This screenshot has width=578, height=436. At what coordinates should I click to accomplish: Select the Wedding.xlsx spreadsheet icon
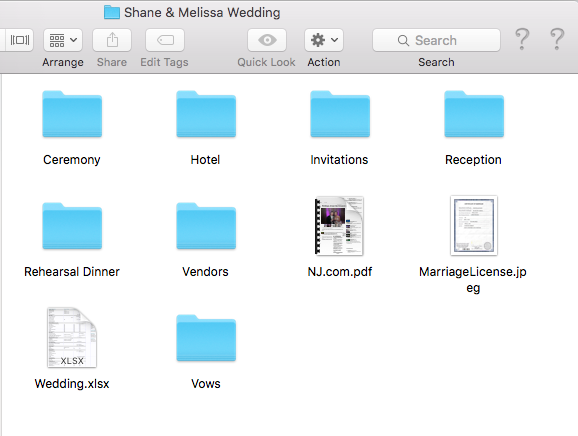coord(72,338)
